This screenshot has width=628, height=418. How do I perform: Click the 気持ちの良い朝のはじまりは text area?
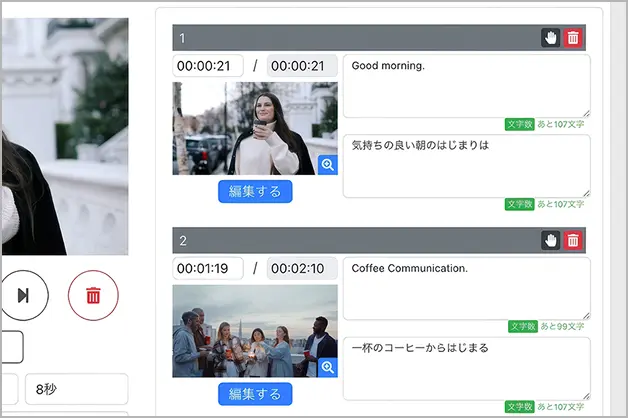467,166
